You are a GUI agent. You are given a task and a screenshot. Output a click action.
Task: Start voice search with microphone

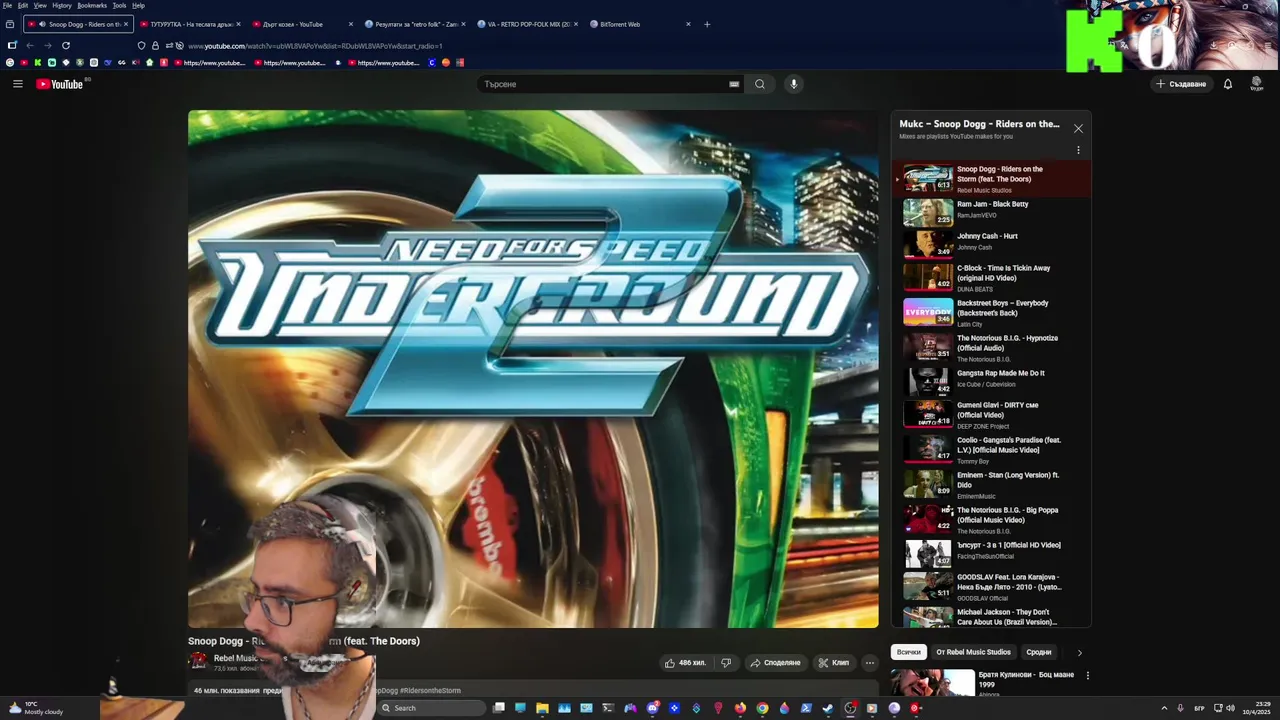[794, 84]
